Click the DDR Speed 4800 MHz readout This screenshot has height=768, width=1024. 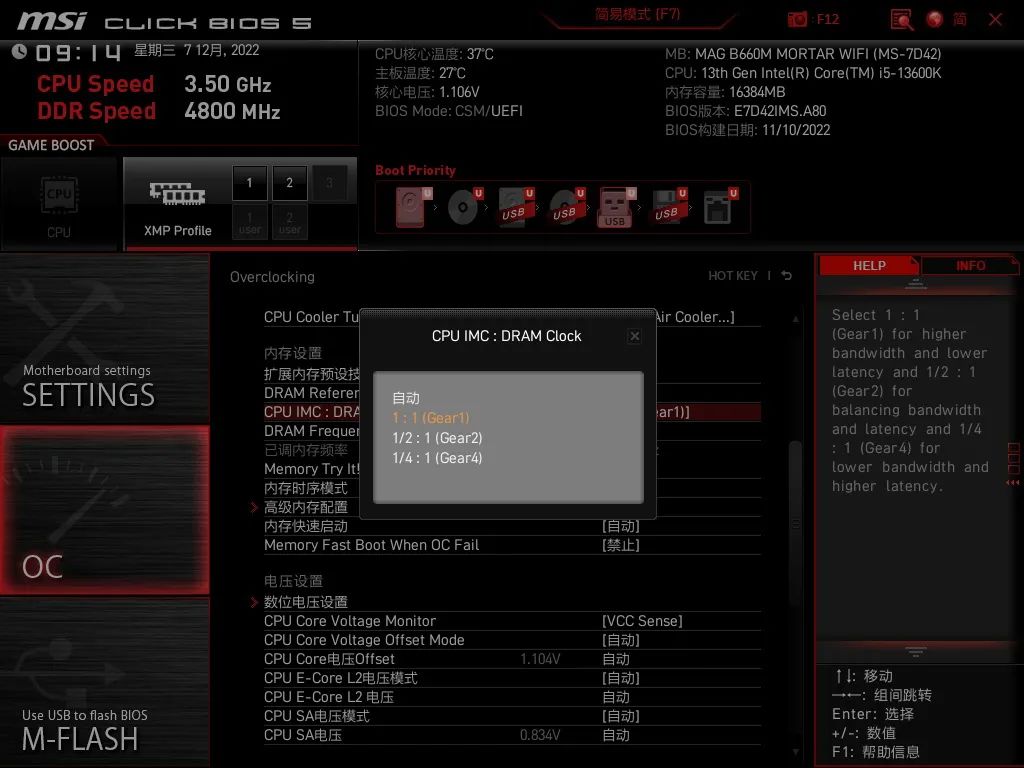[x=159, y=111]
